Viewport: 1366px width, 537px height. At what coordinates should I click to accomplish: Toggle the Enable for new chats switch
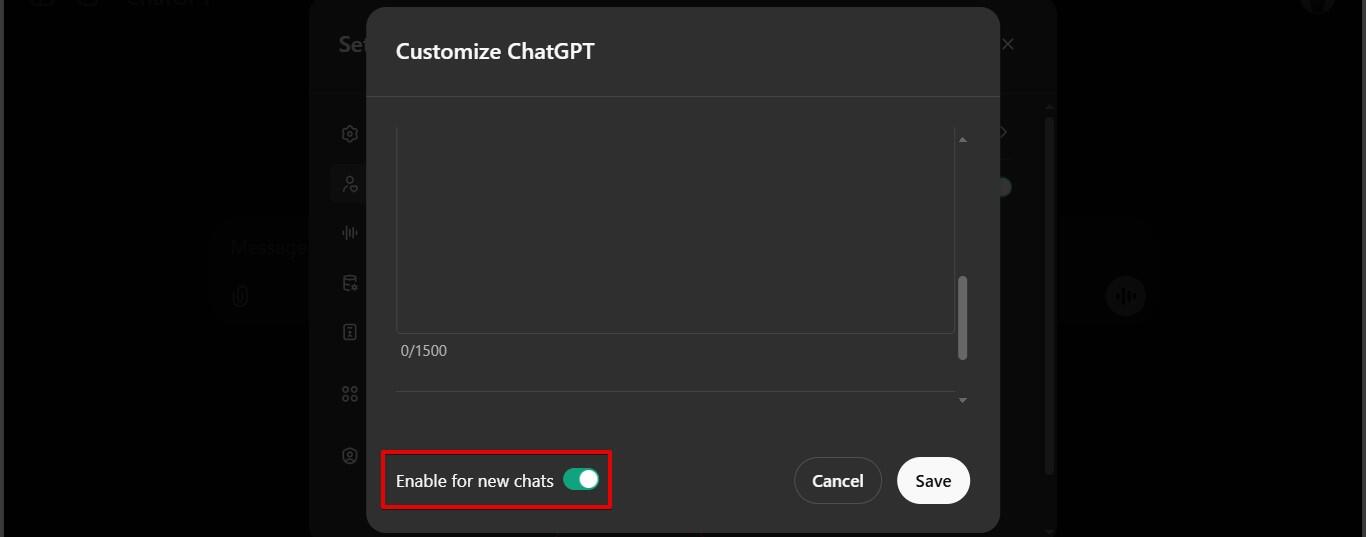pyautogui.click(x=581, y=480)
